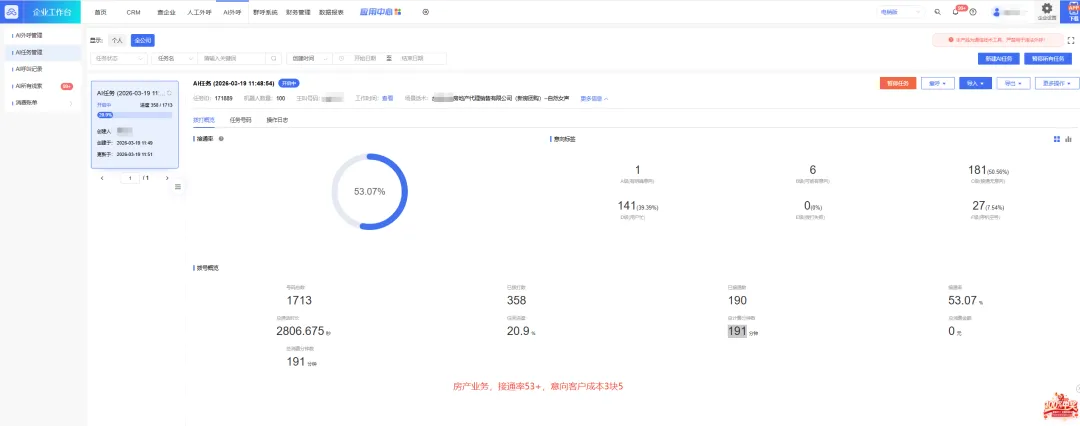Open the CRM top menu
Image resolution: width=1080 pixels, height=426 pixels.
[x=133, y=12]
